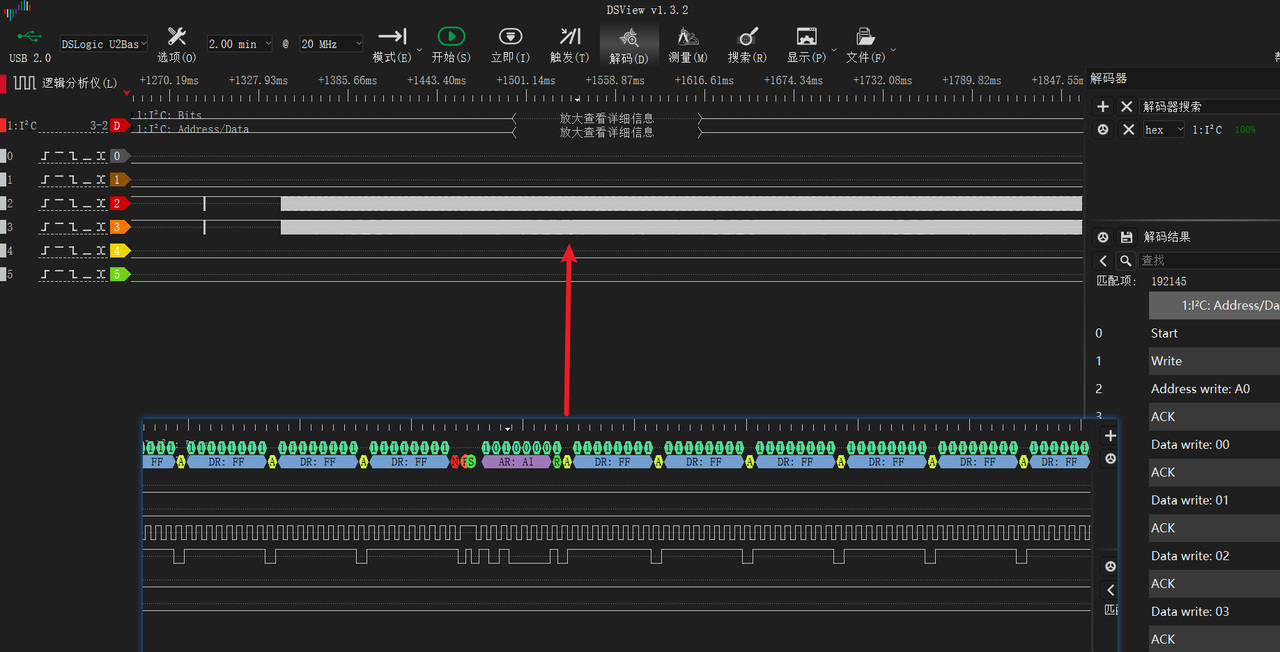The width and height of the screenshot is (1280, 652).
Task: Open the 模式 (Mode) menu
Action: pos(391,42)
